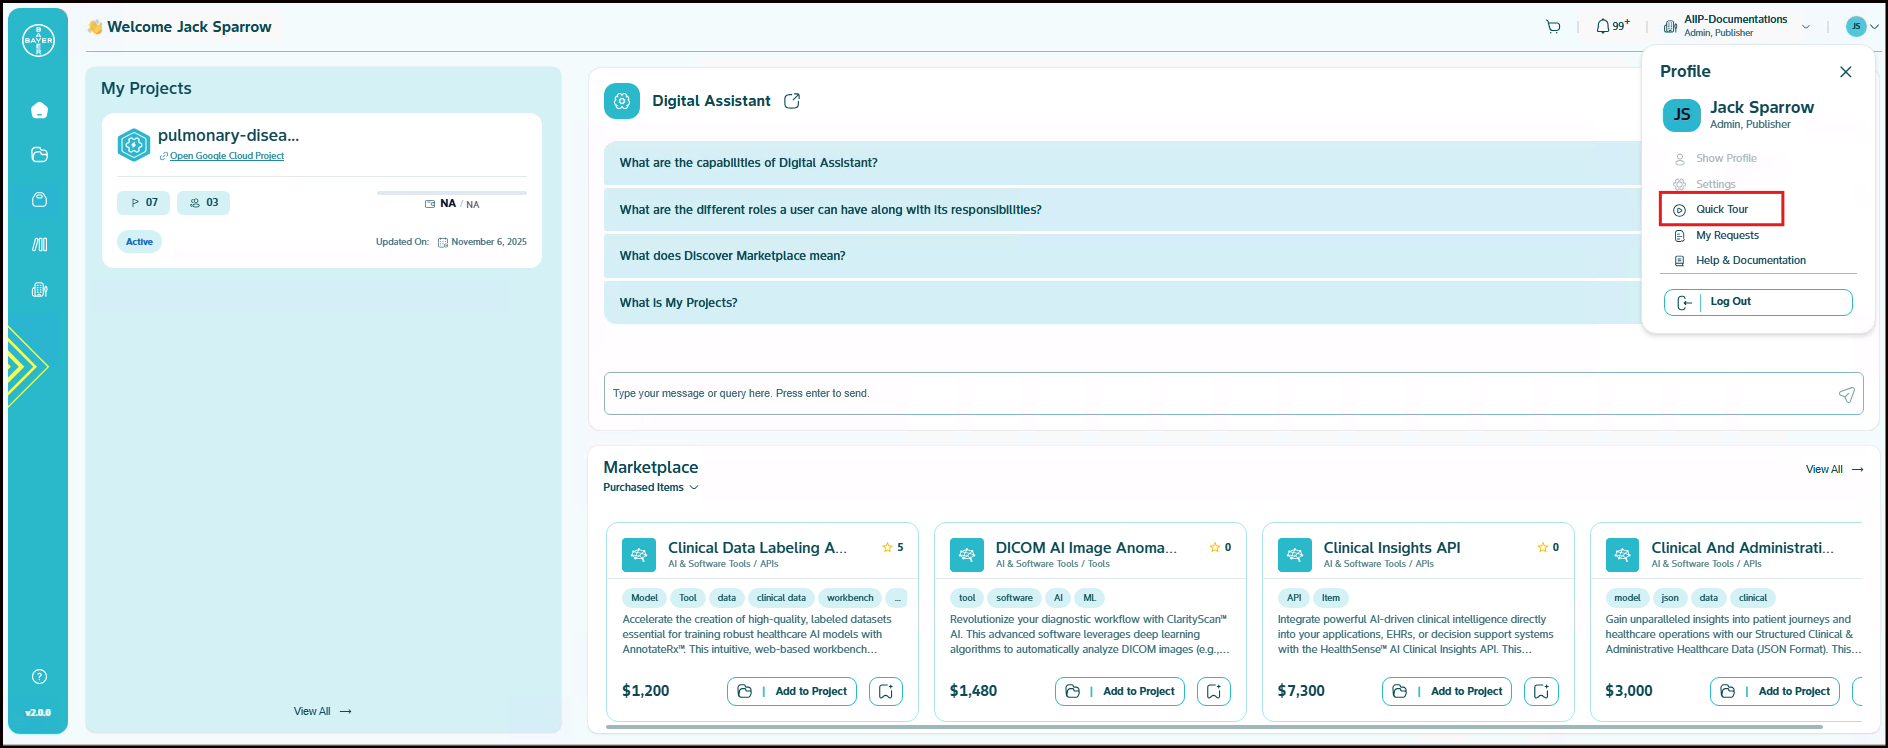Add DICOM AI Image to project

click(1120, 691)
